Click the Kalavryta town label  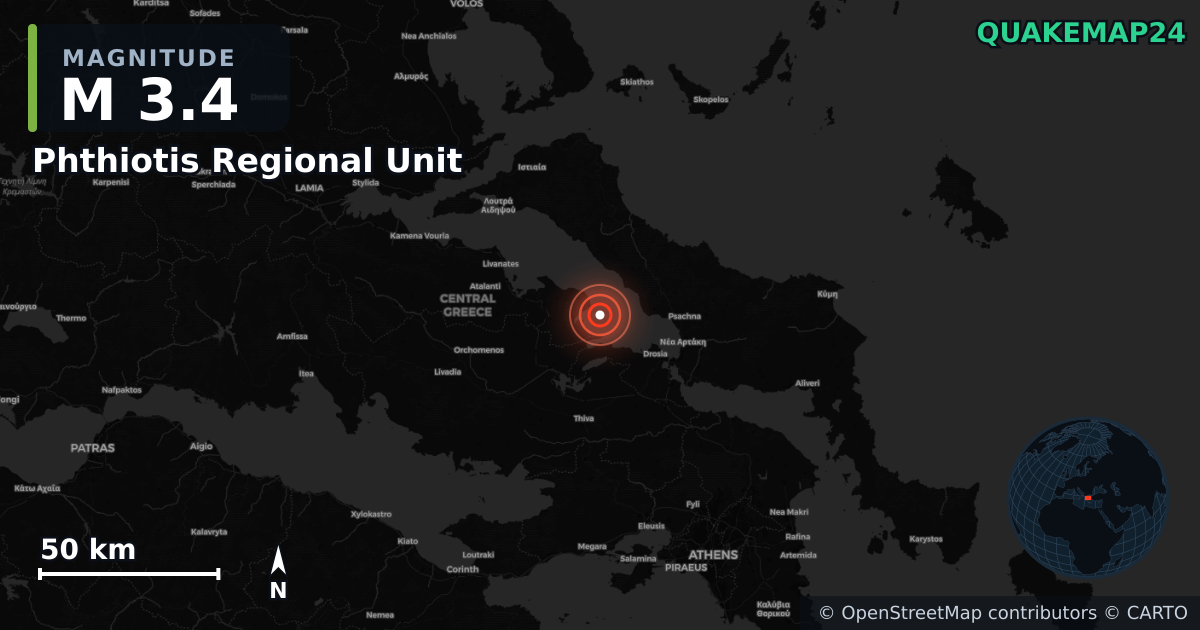click(210, 531)
